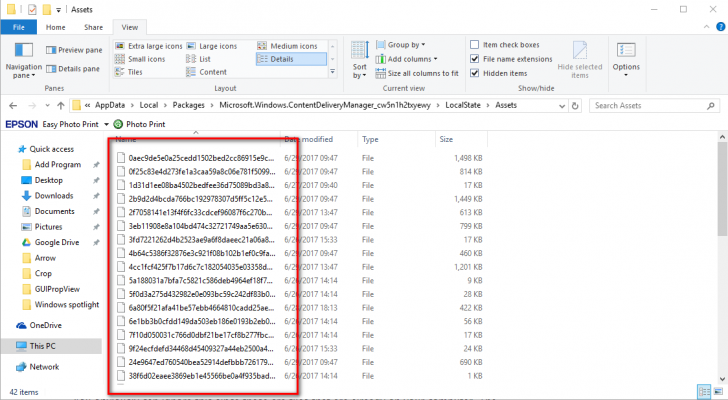
Task: Switch to Small icons layout
Action: click(140, 59)
